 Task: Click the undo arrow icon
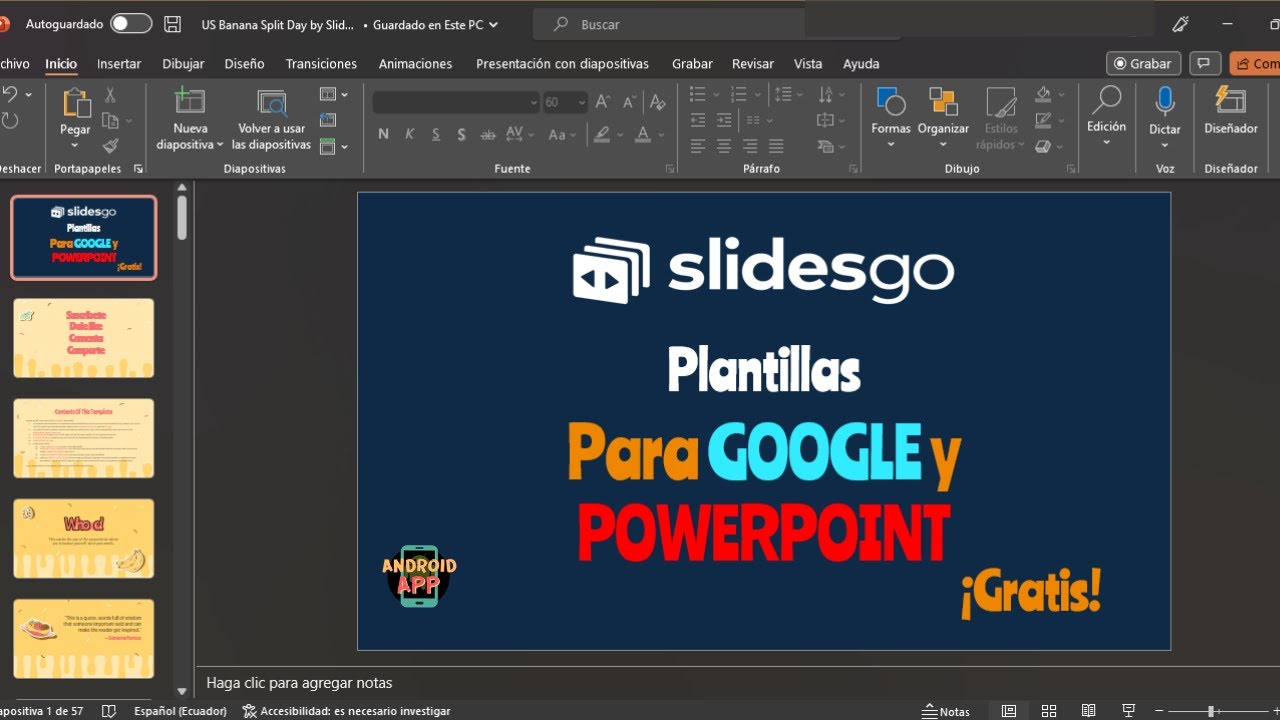click(x=10, y=94)
